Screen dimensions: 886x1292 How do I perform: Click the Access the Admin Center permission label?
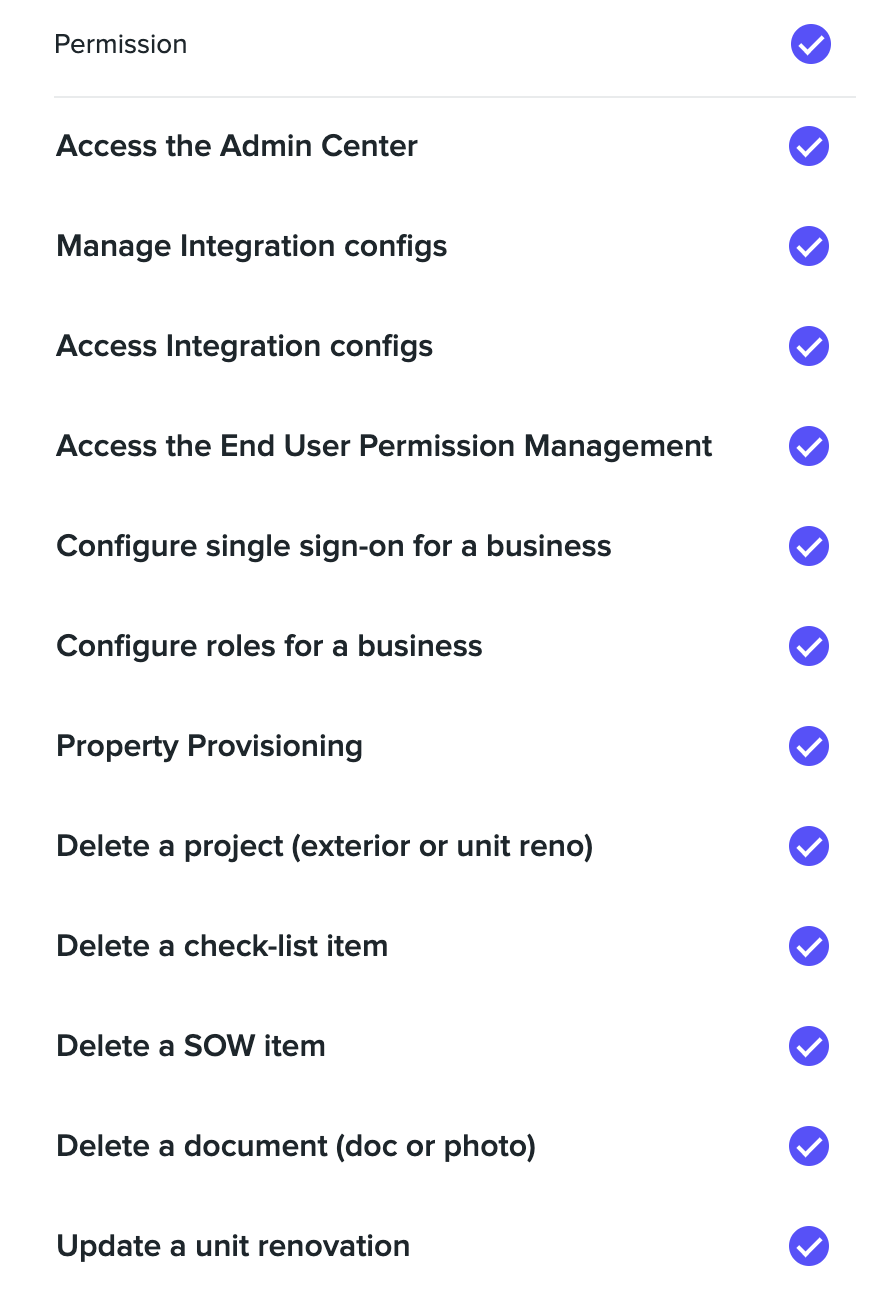(237, 146)
